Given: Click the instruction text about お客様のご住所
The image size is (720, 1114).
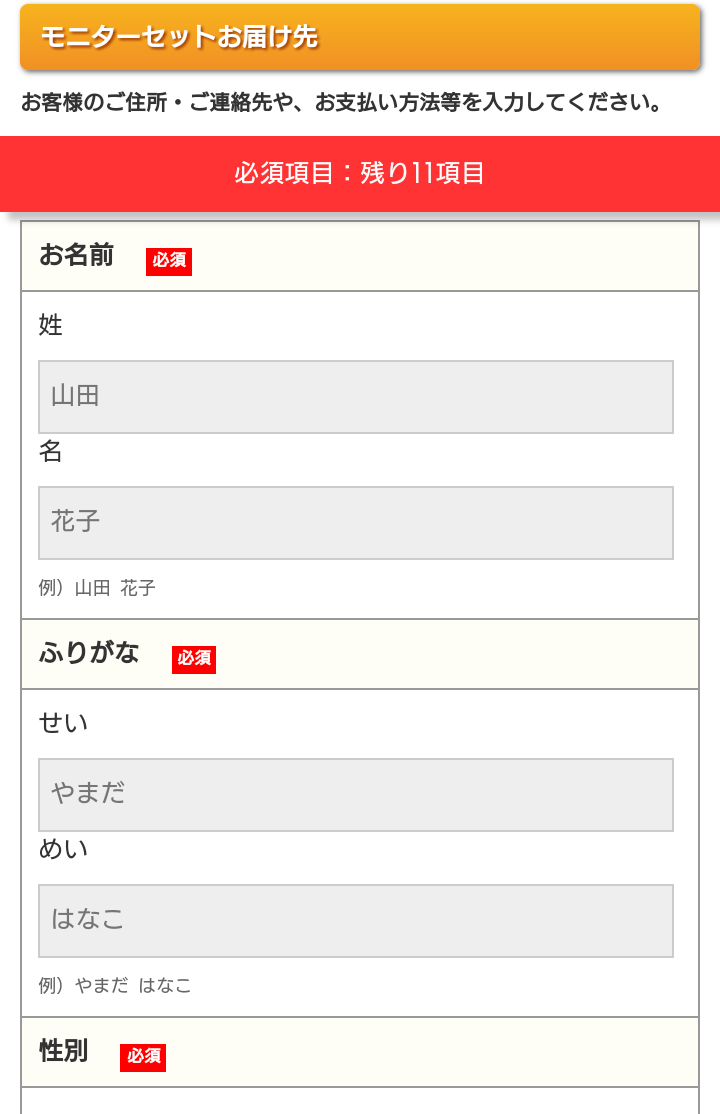Looking at the screenshot, I should point(342,102).
